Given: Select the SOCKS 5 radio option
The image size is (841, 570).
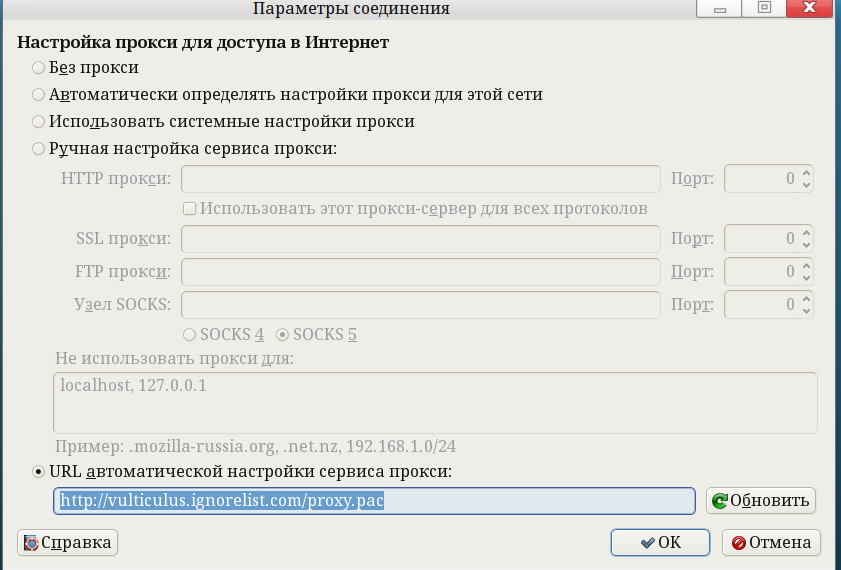Looking at the screenshot, I should coord(282,334).
